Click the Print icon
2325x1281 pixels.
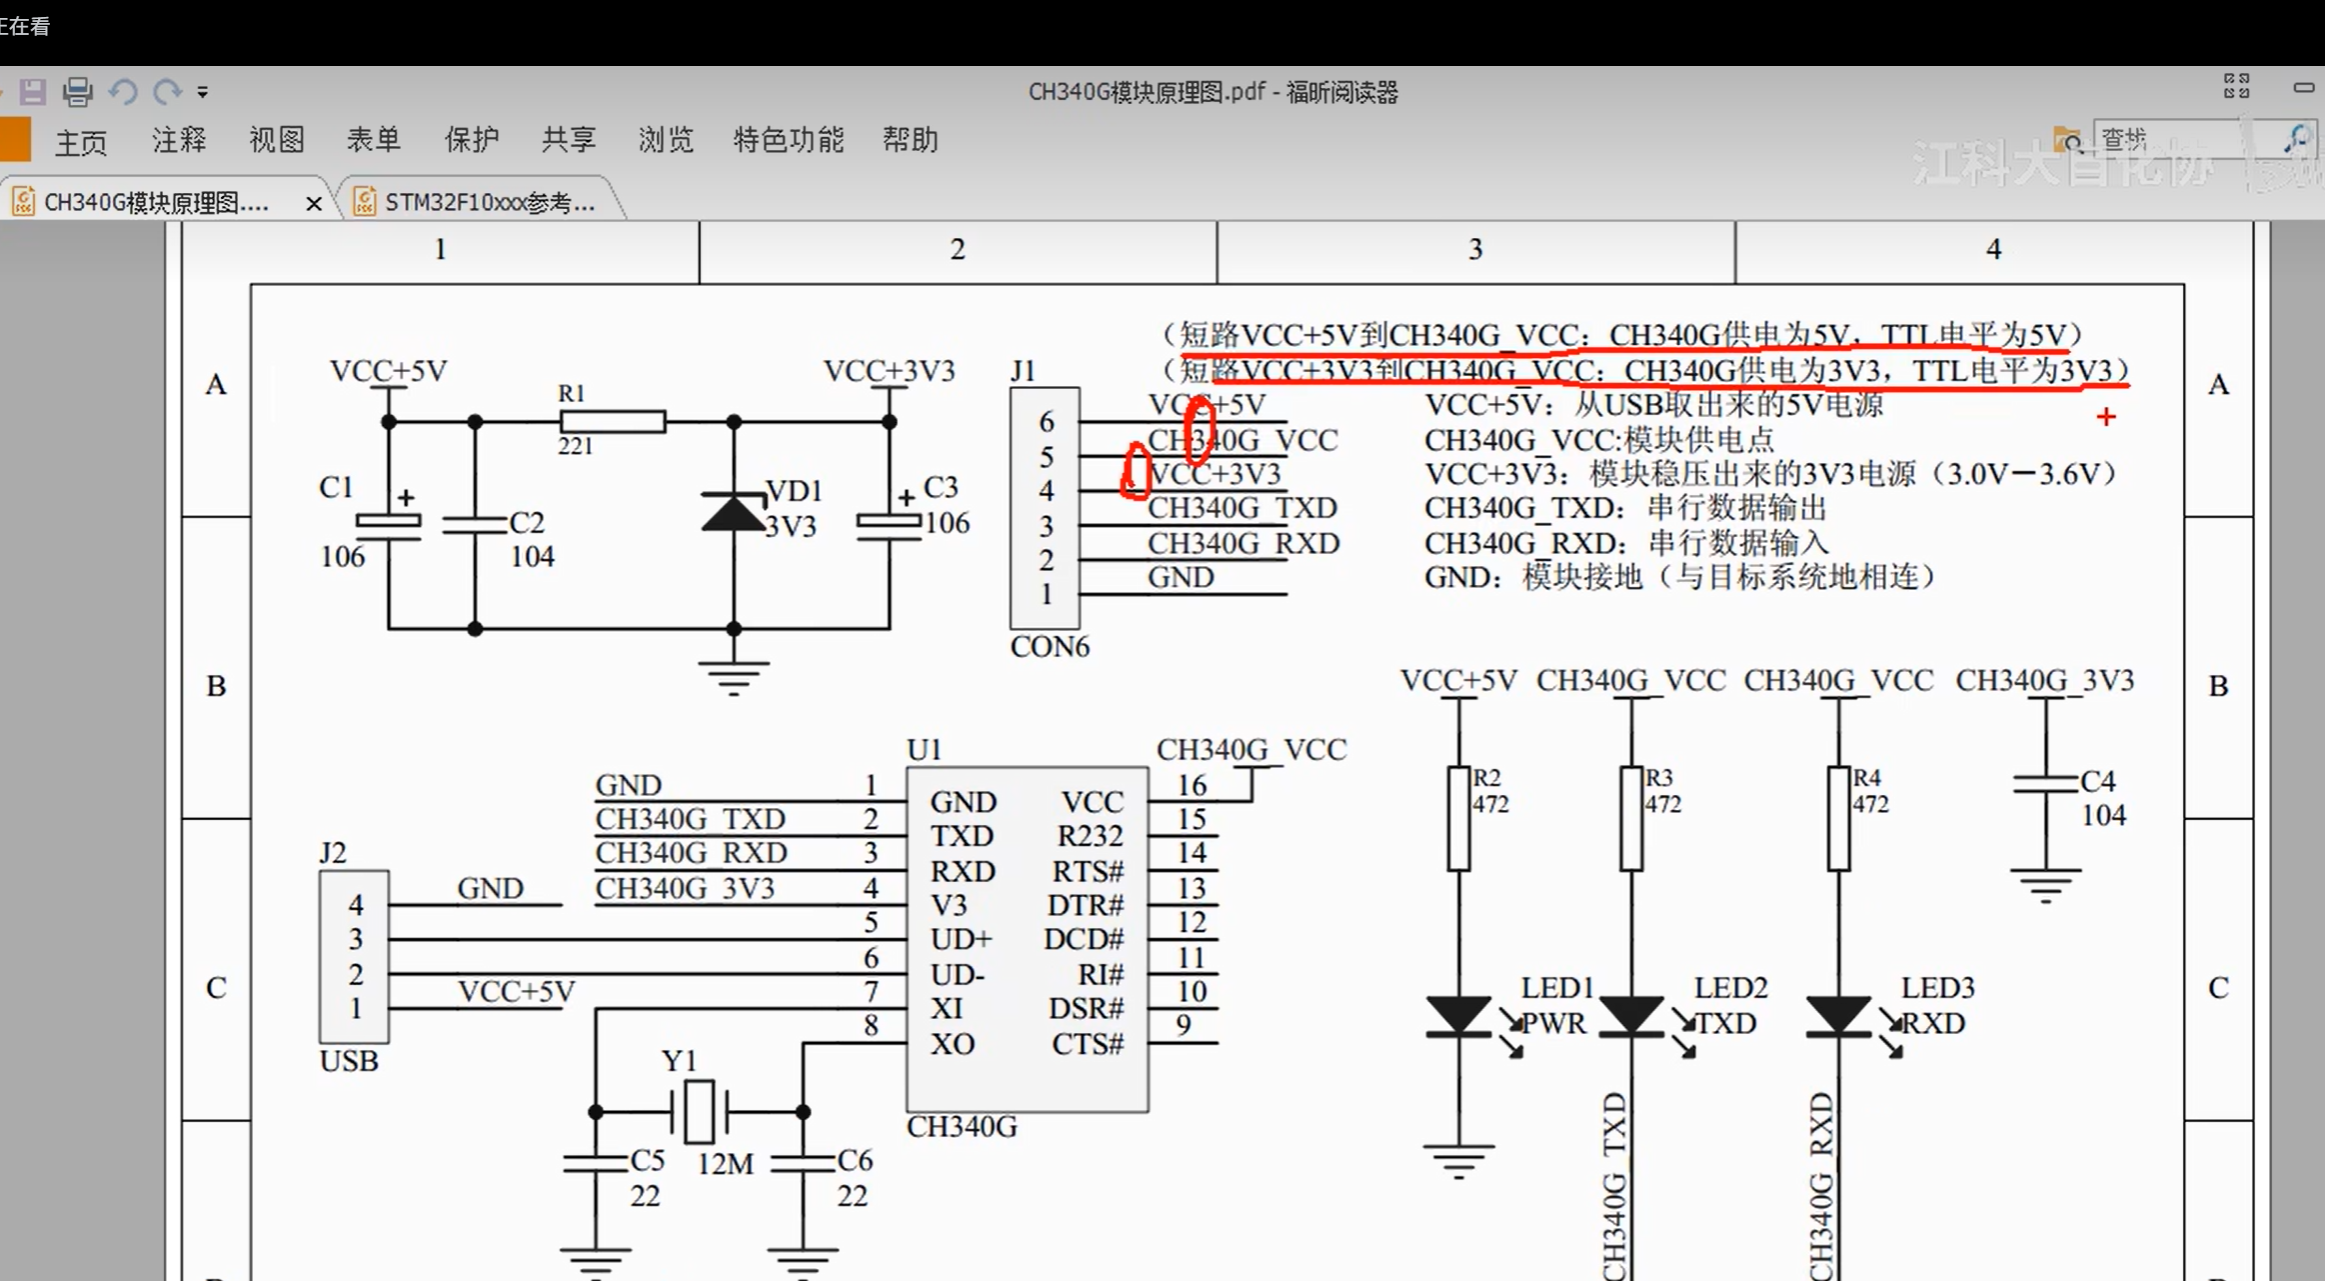pos(77,92)
